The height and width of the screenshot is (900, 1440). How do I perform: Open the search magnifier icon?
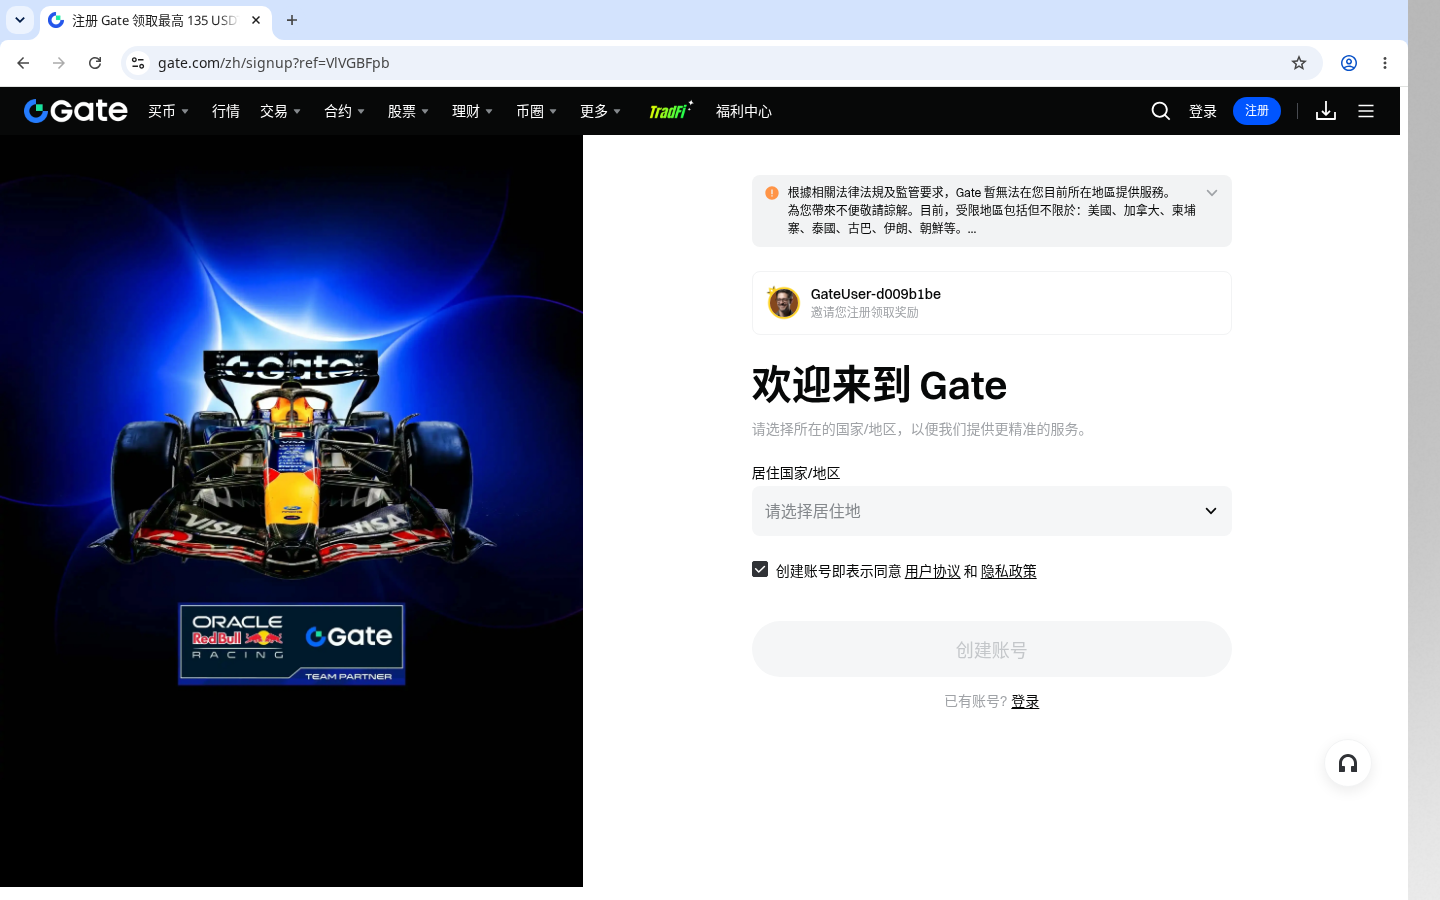pyautogui.click(x=1161, y=111)
